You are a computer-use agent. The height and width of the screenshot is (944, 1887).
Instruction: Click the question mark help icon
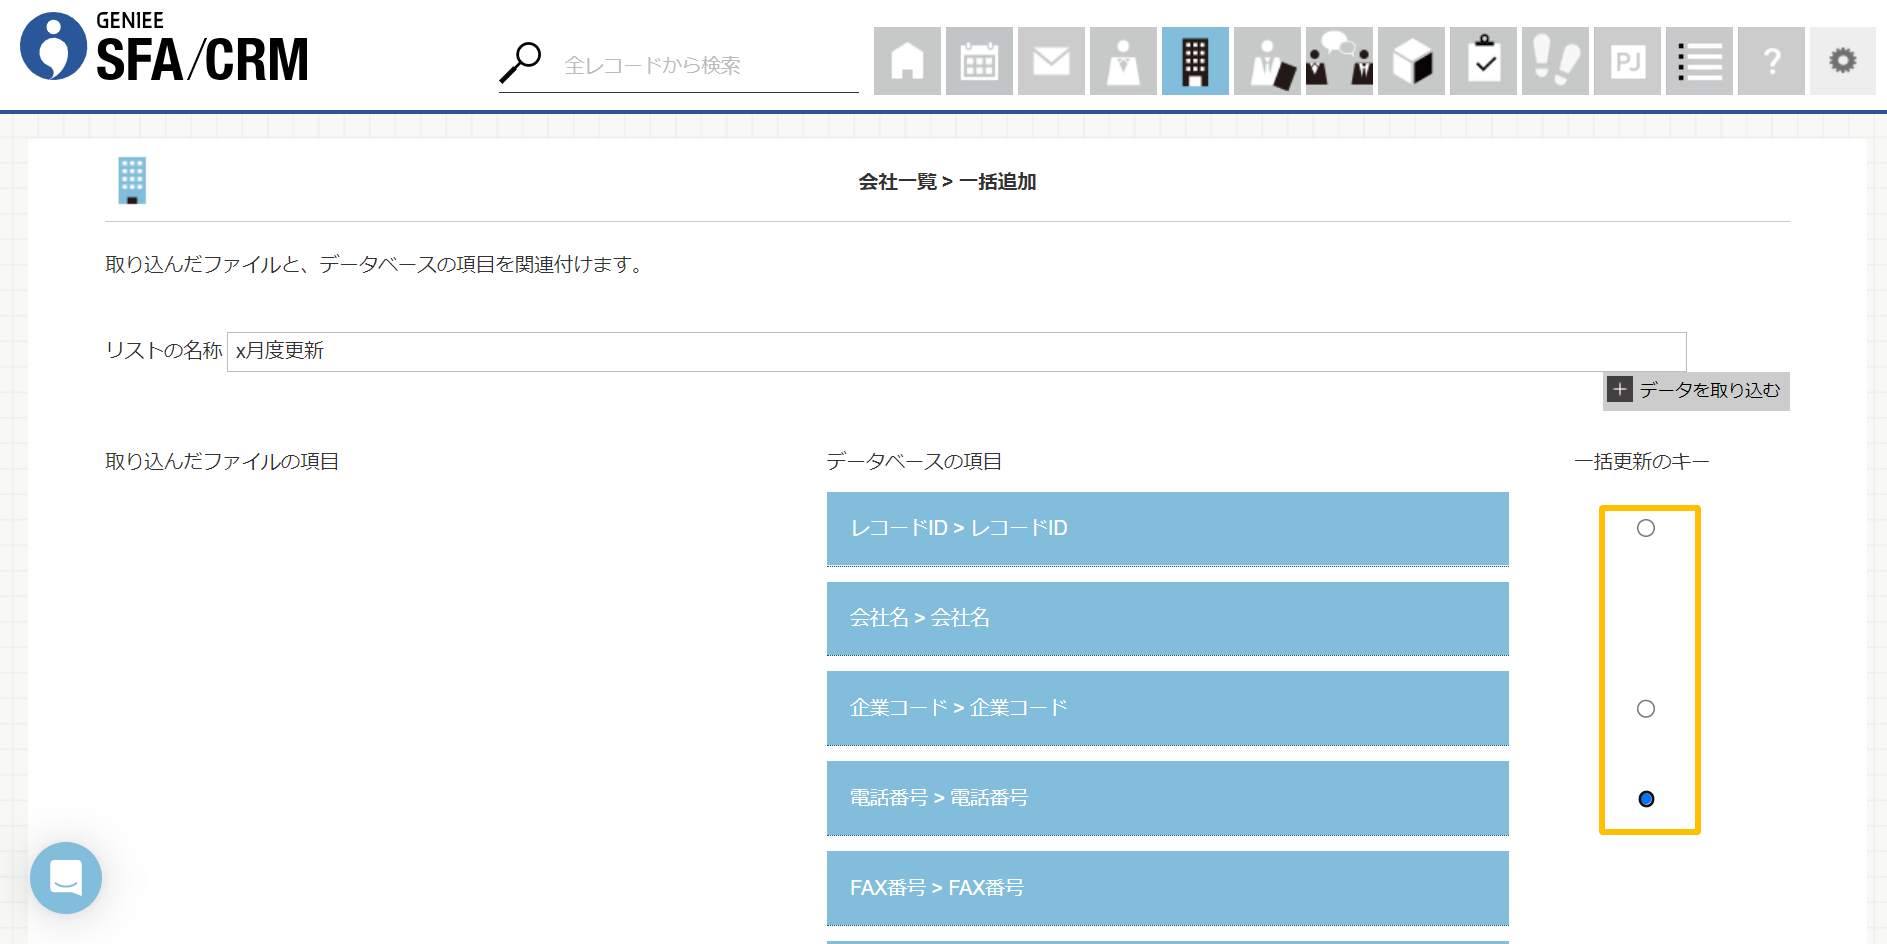pyautogui.click(x=1771, y=62)
